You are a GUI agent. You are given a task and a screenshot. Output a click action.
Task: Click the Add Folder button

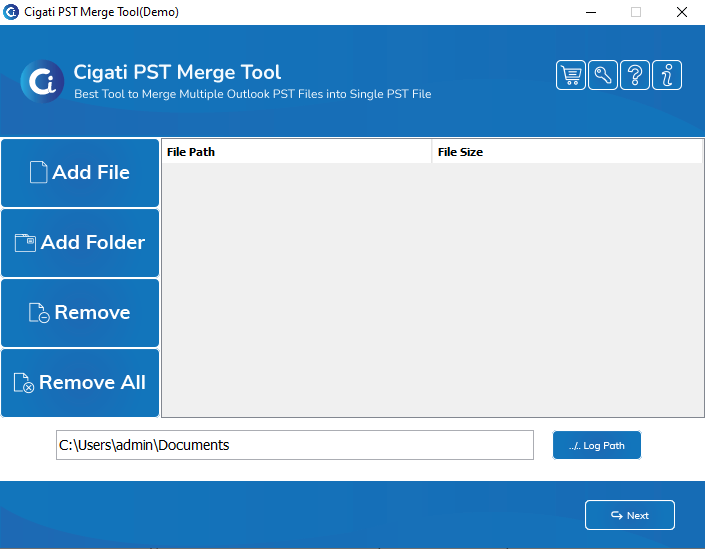click(80, 243)
